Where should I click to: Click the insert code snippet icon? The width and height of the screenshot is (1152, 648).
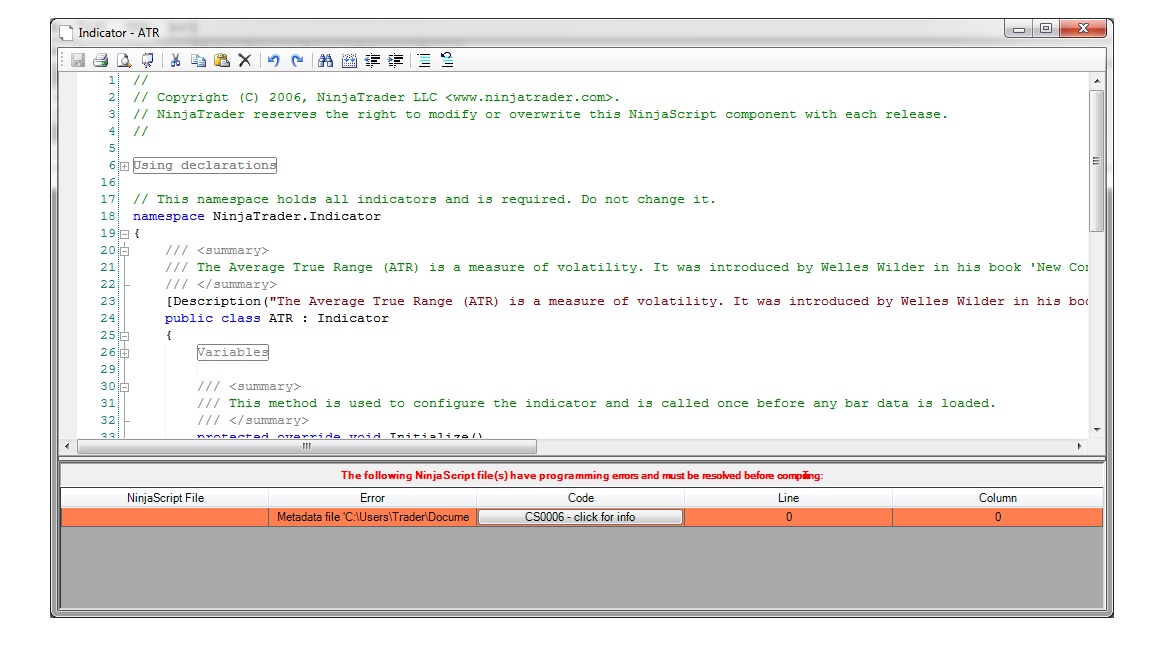pyautogui.click(x=349, y=60)
